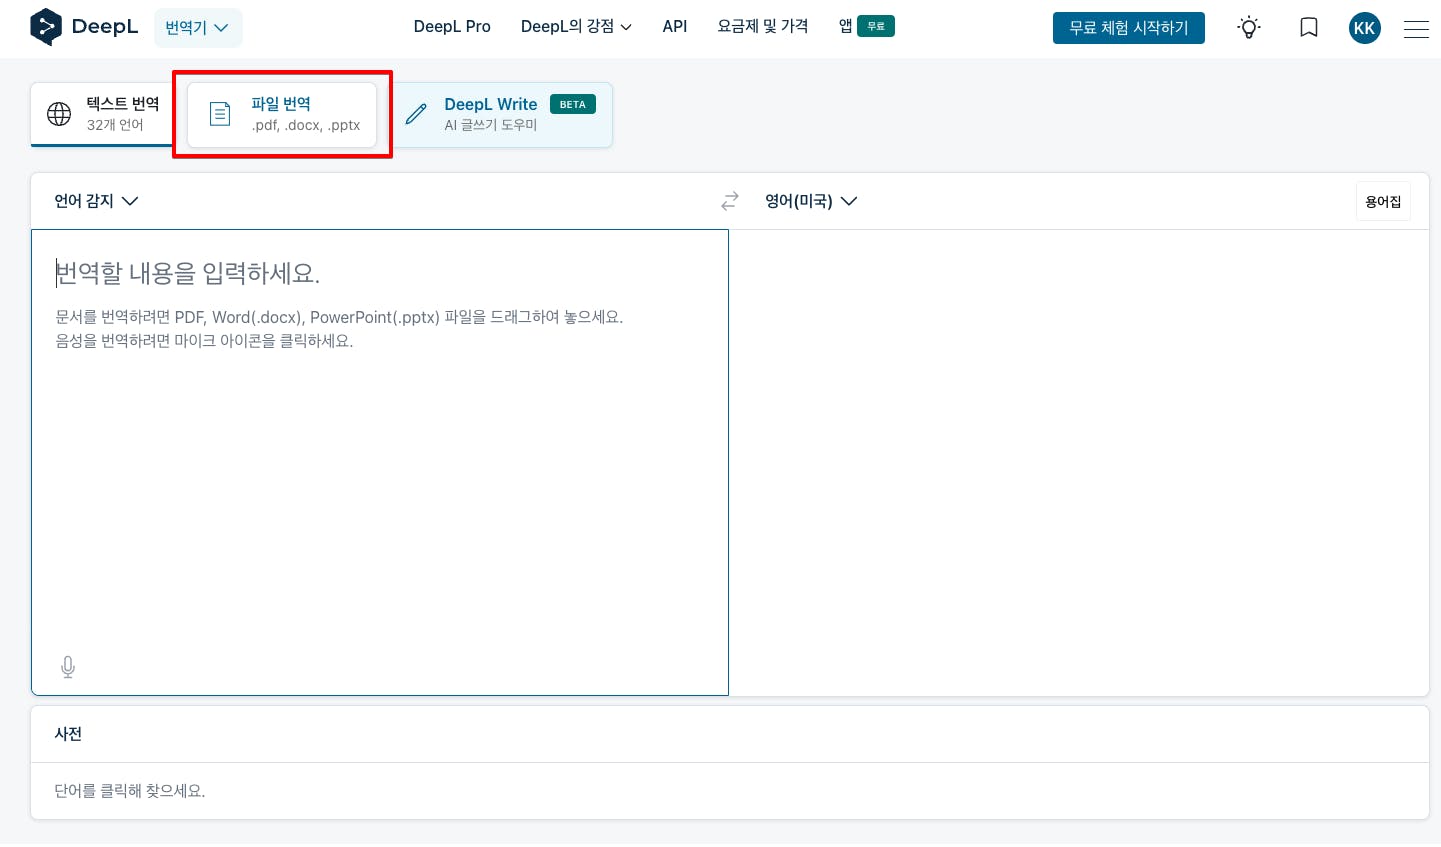Image resolution: width=1441 pixels, height=847 pixels.
Task: Open the 영어(미국) target language dropdown
Action: click(811, 201)
